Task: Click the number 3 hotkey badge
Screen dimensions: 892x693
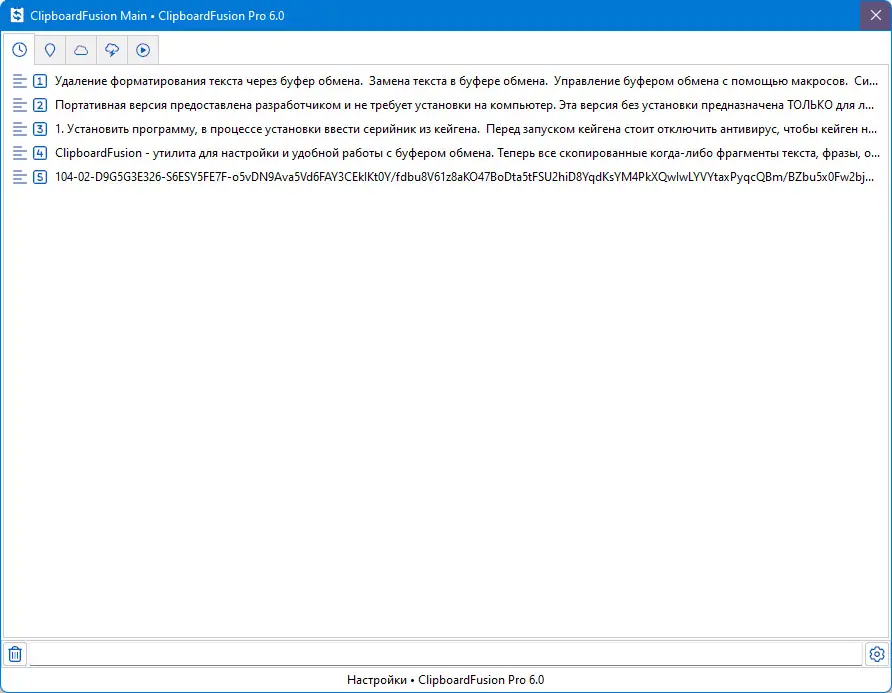Action: [x=40, y=129]
